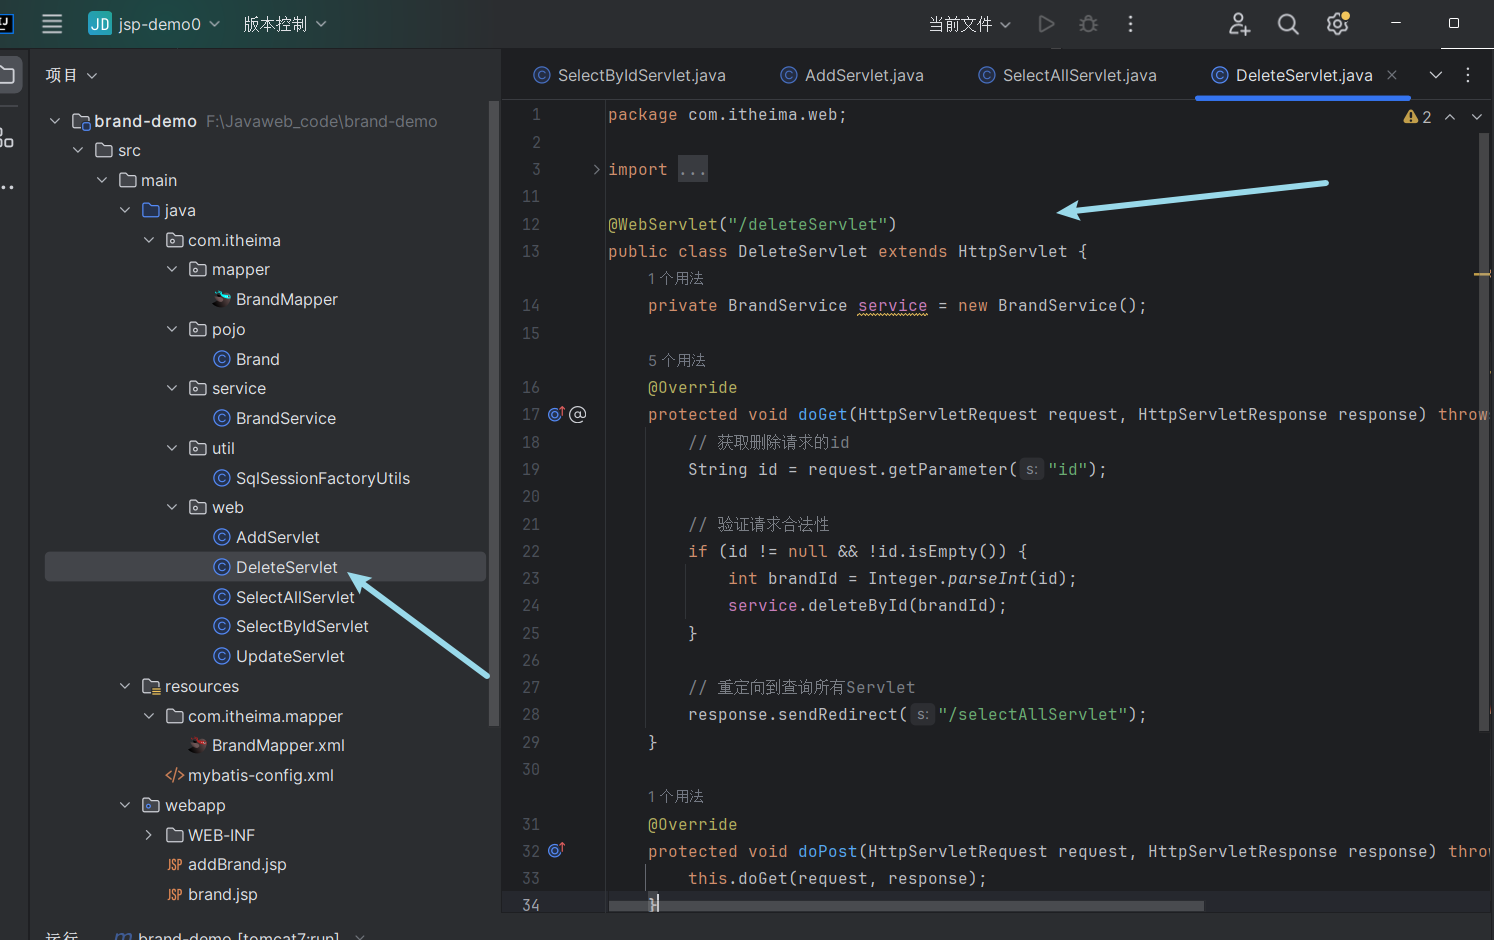Open IDE settings gear
This screenshot has width=1494, height=940.
click(1338, 24)
